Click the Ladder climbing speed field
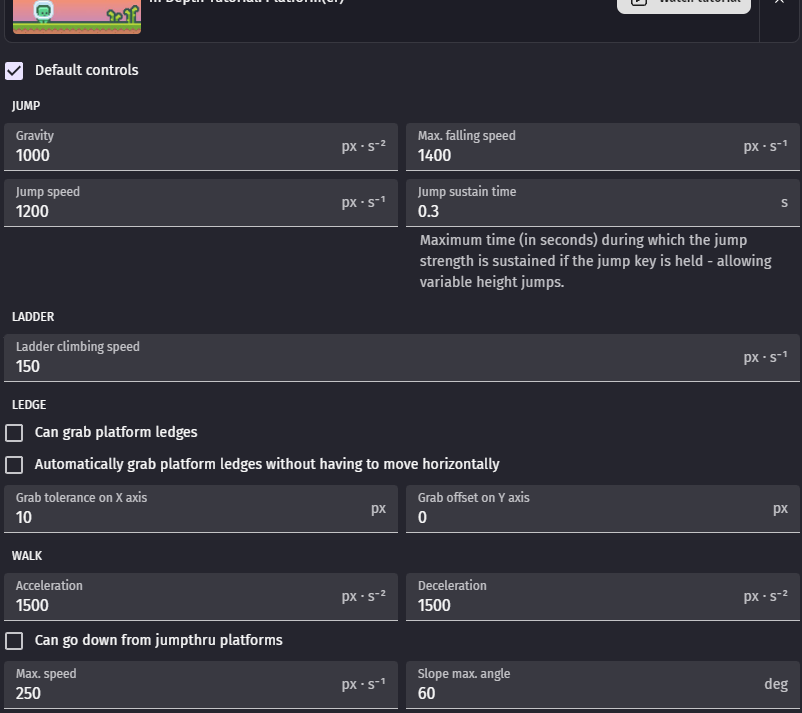The width and height of the screenshot is (802, 713). coord(370,366)
